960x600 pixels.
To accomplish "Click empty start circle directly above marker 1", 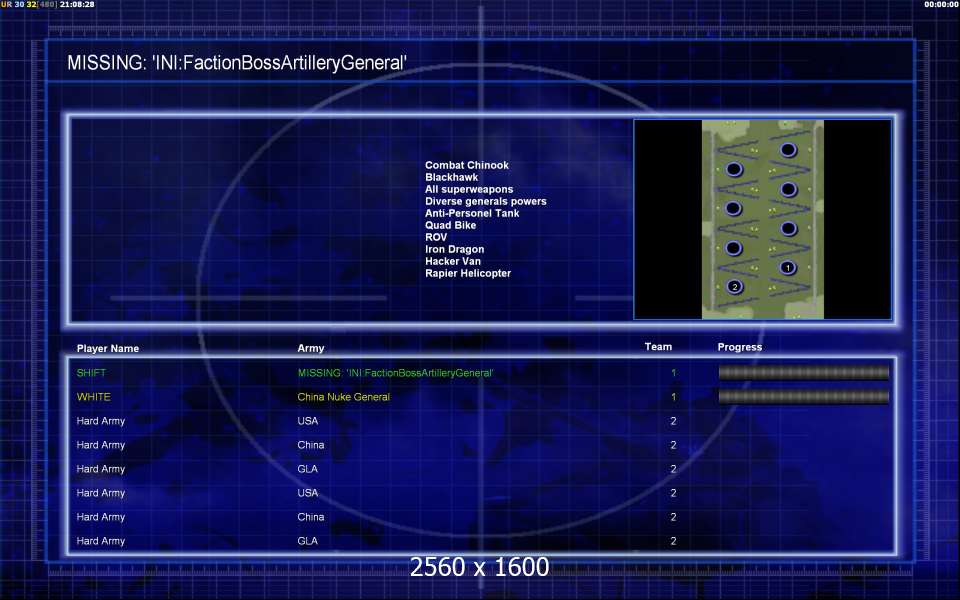I will point(789,229).
